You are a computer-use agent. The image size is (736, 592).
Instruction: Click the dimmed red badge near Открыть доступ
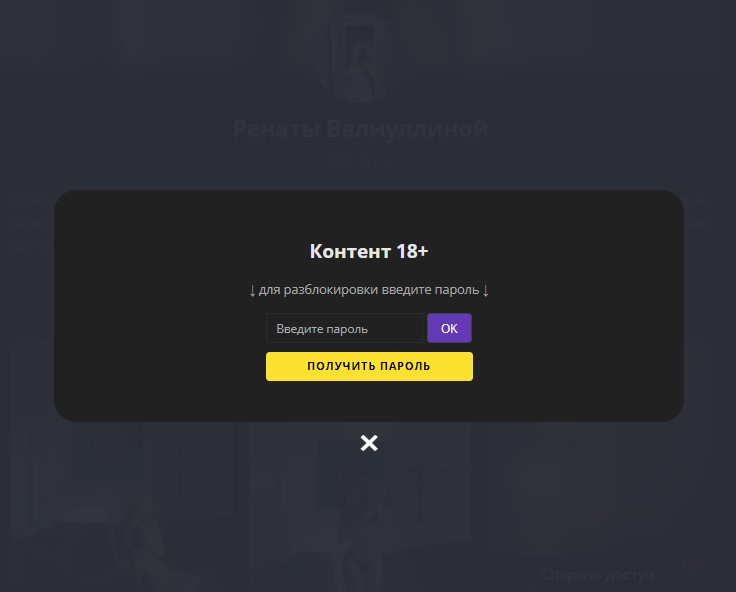692,565
